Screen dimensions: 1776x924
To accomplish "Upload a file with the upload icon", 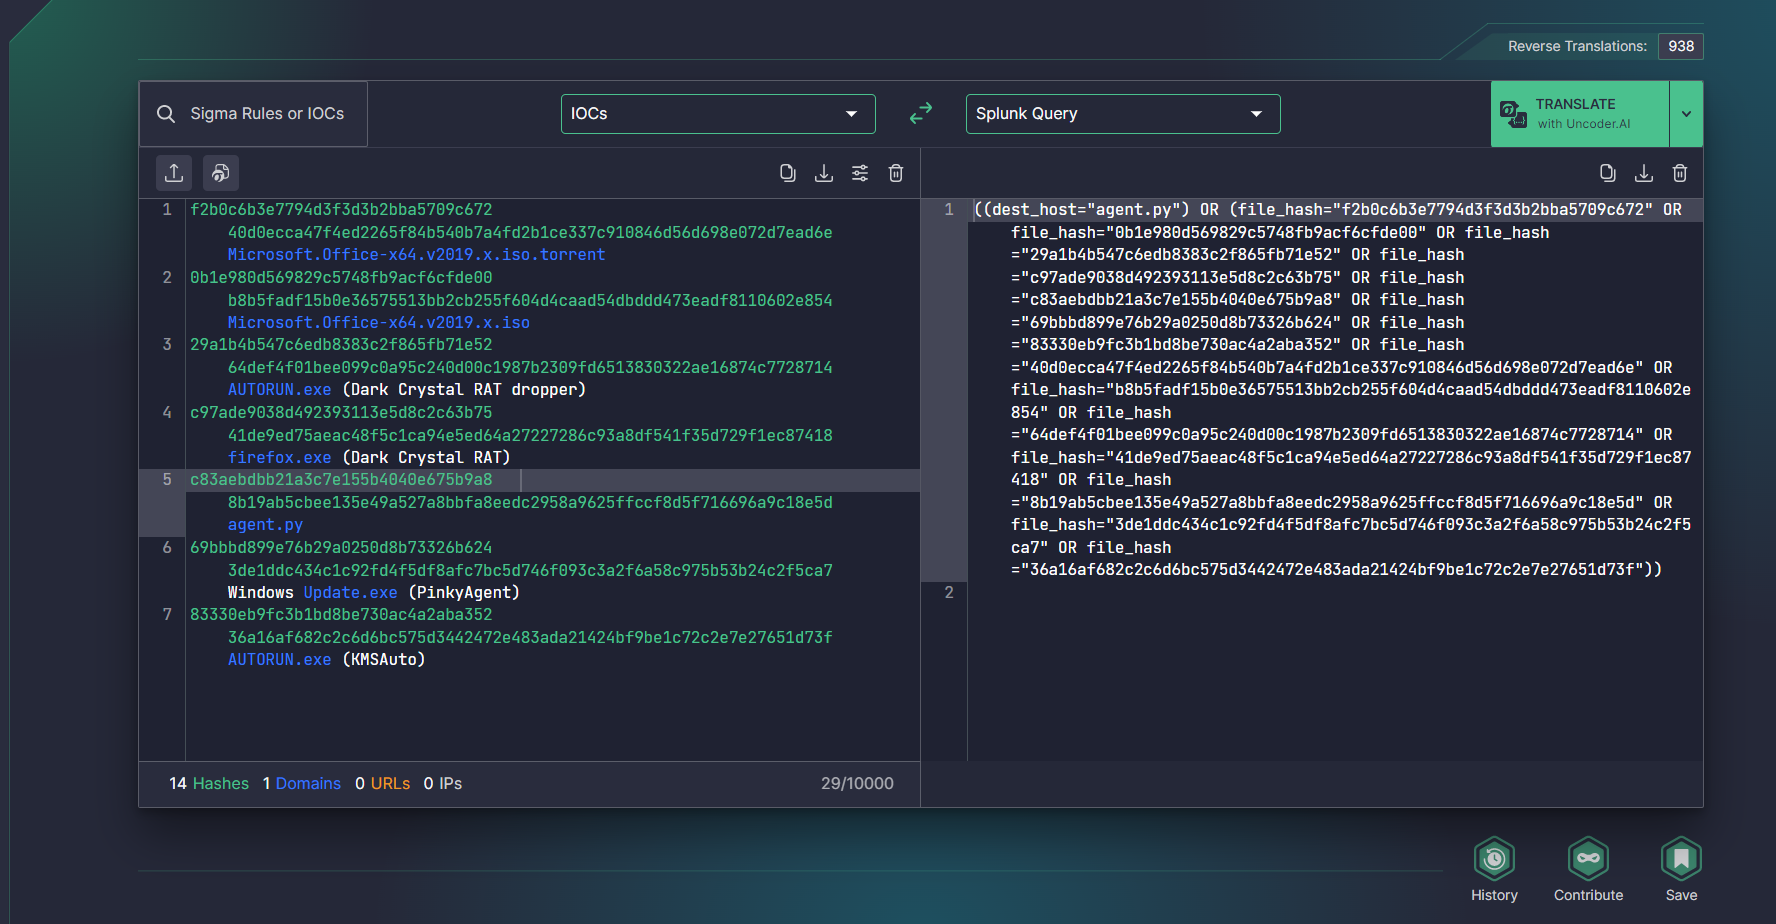I will coord(174,173).
